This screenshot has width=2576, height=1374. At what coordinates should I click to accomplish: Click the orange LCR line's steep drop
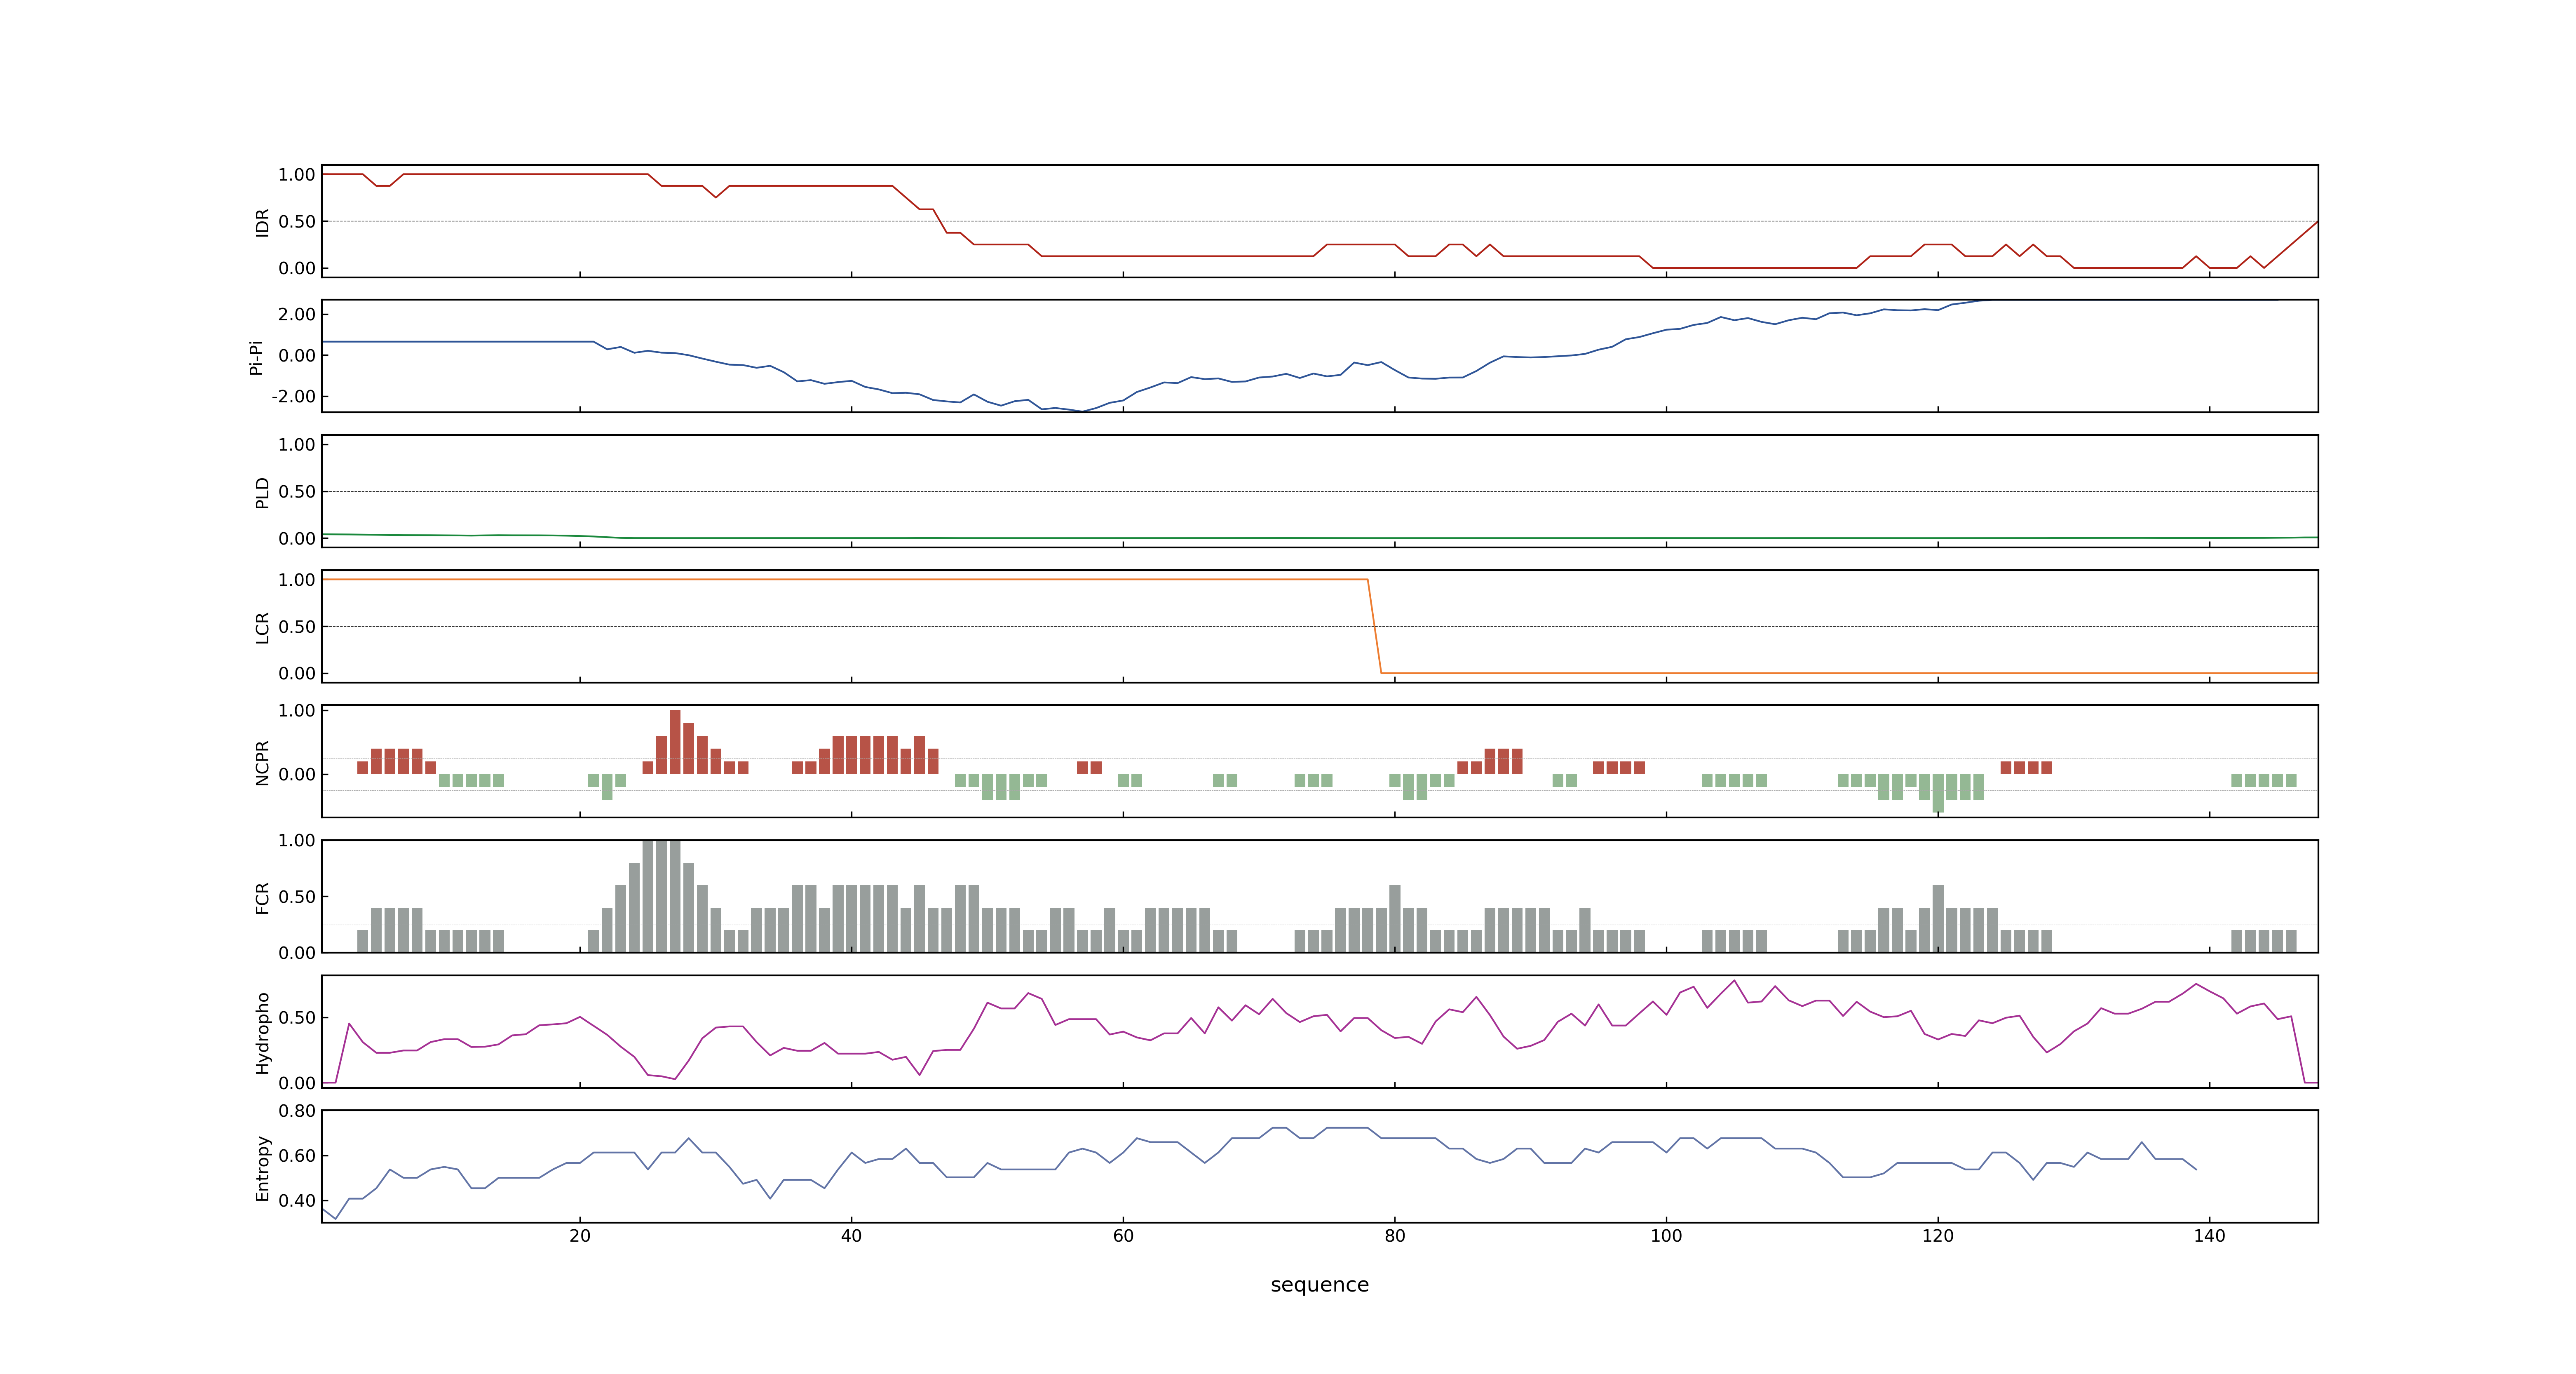(x=1374, y=626)
